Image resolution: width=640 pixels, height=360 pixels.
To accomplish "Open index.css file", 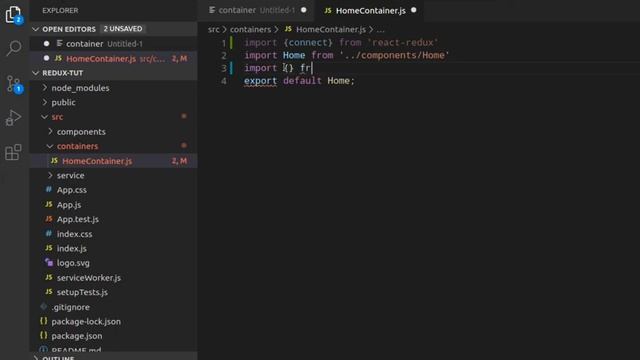I will coord(74,234).
